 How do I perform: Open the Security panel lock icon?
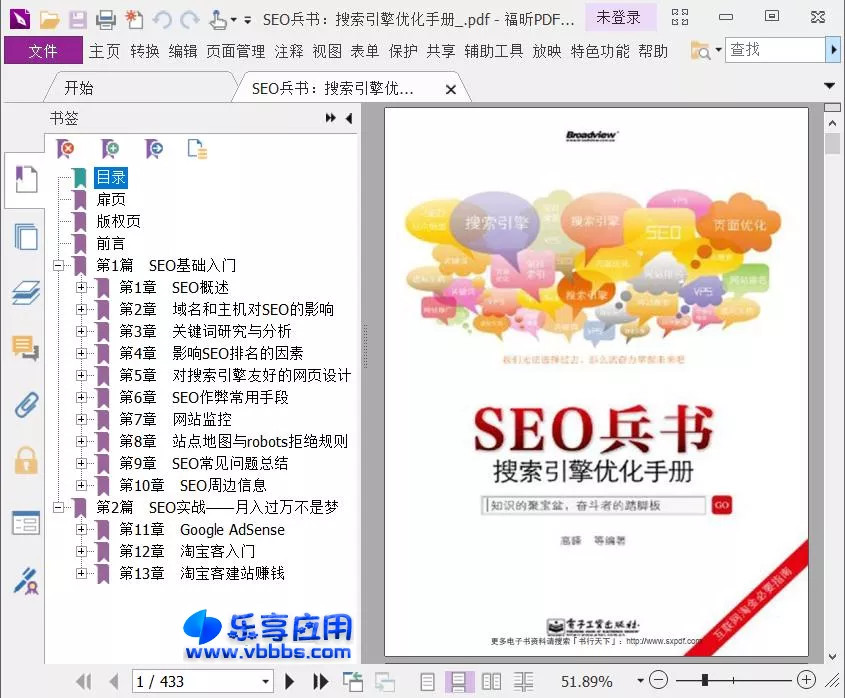click(25, 460)
